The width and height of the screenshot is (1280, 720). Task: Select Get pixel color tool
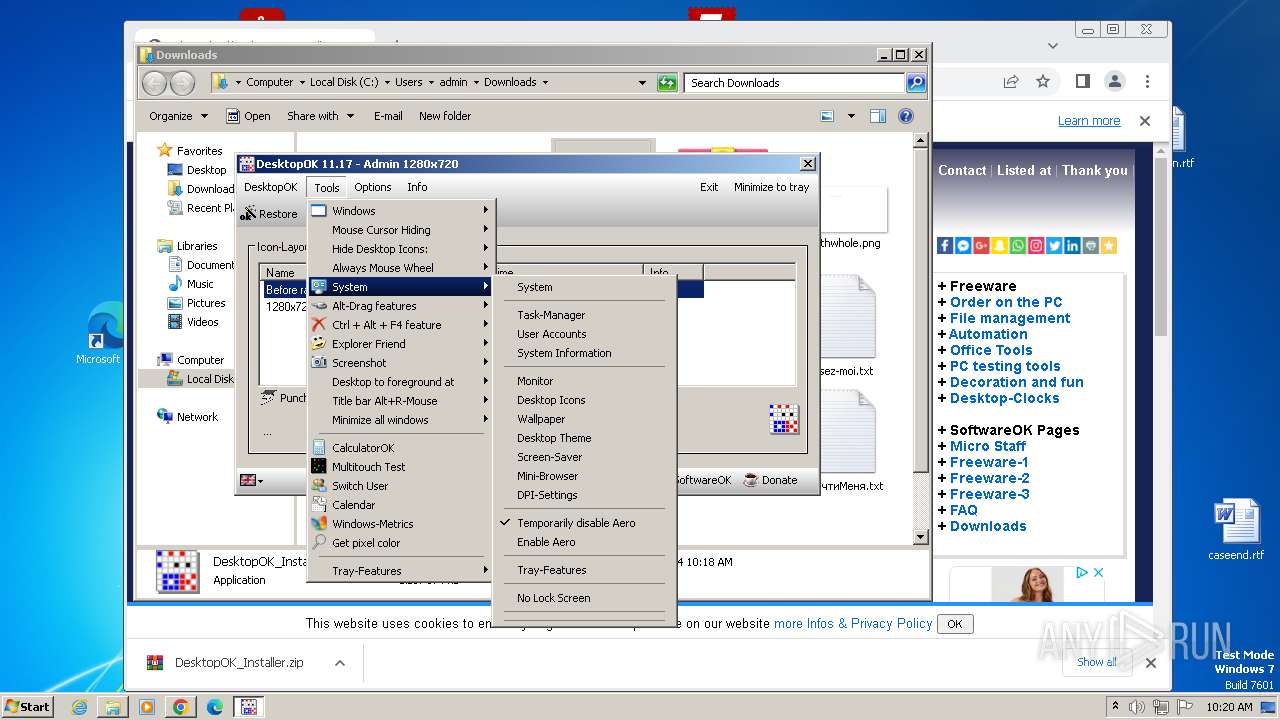click(401, 543)
